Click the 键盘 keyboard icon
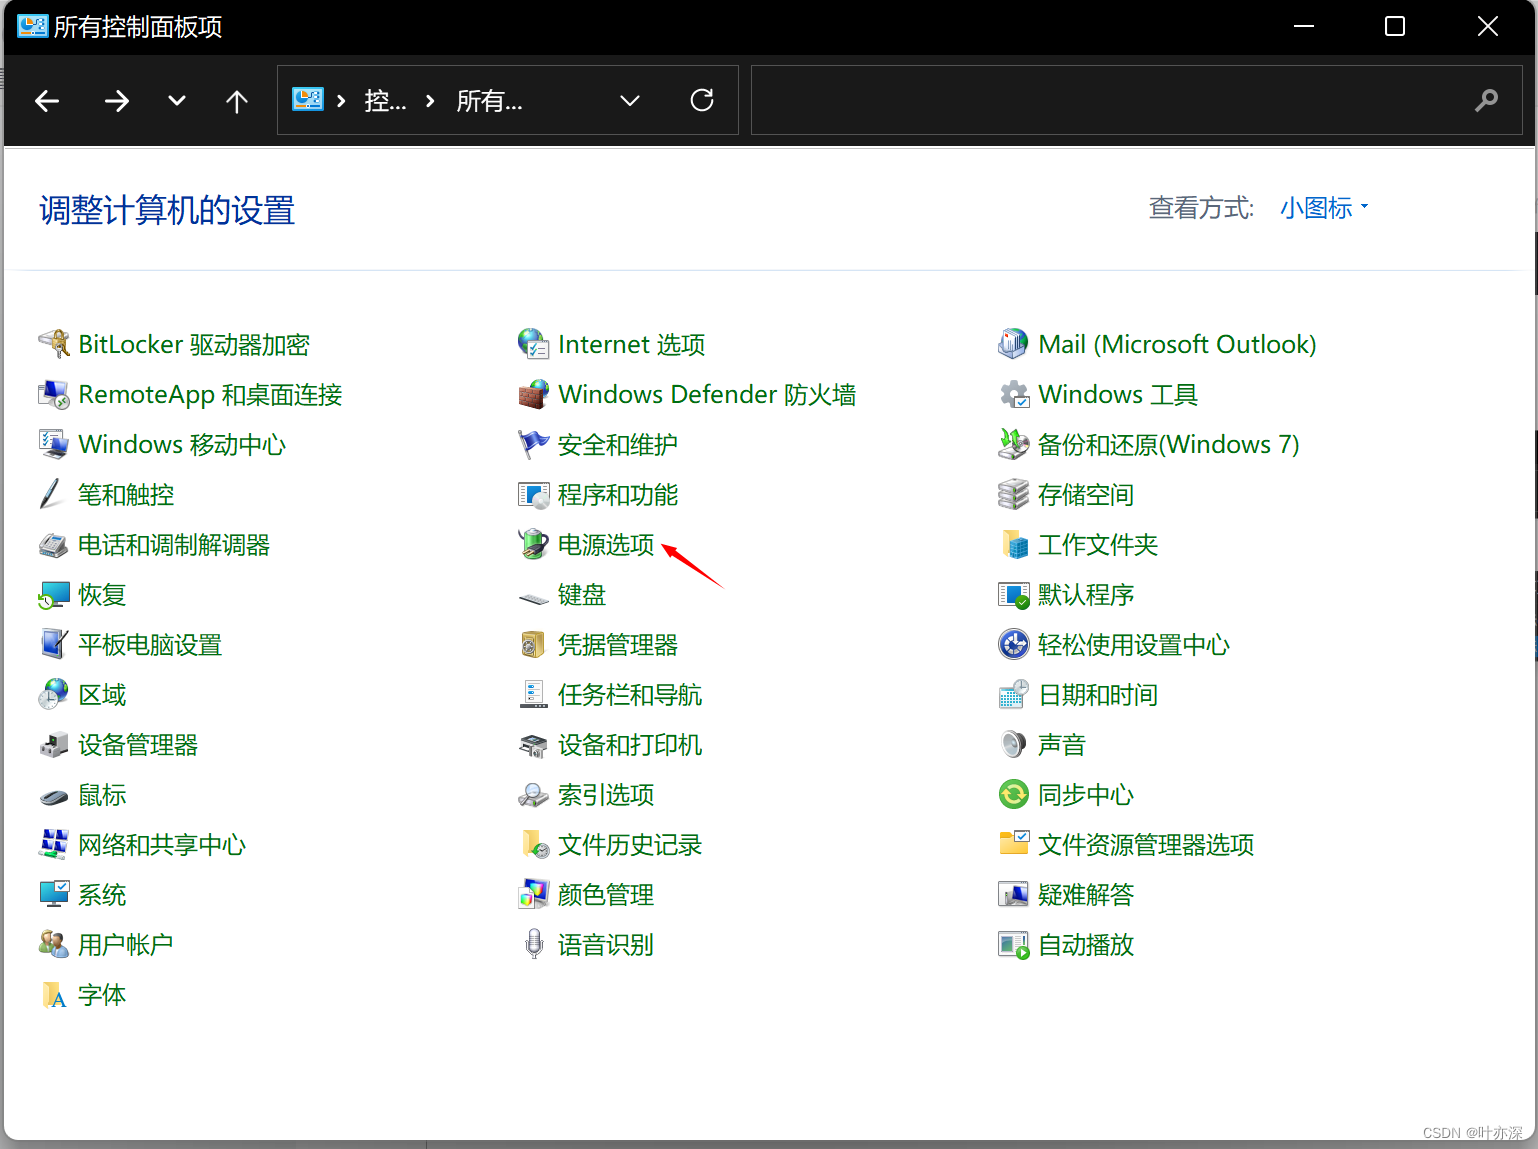The height and width of the screenshot is (1149, 1538). 533,597
